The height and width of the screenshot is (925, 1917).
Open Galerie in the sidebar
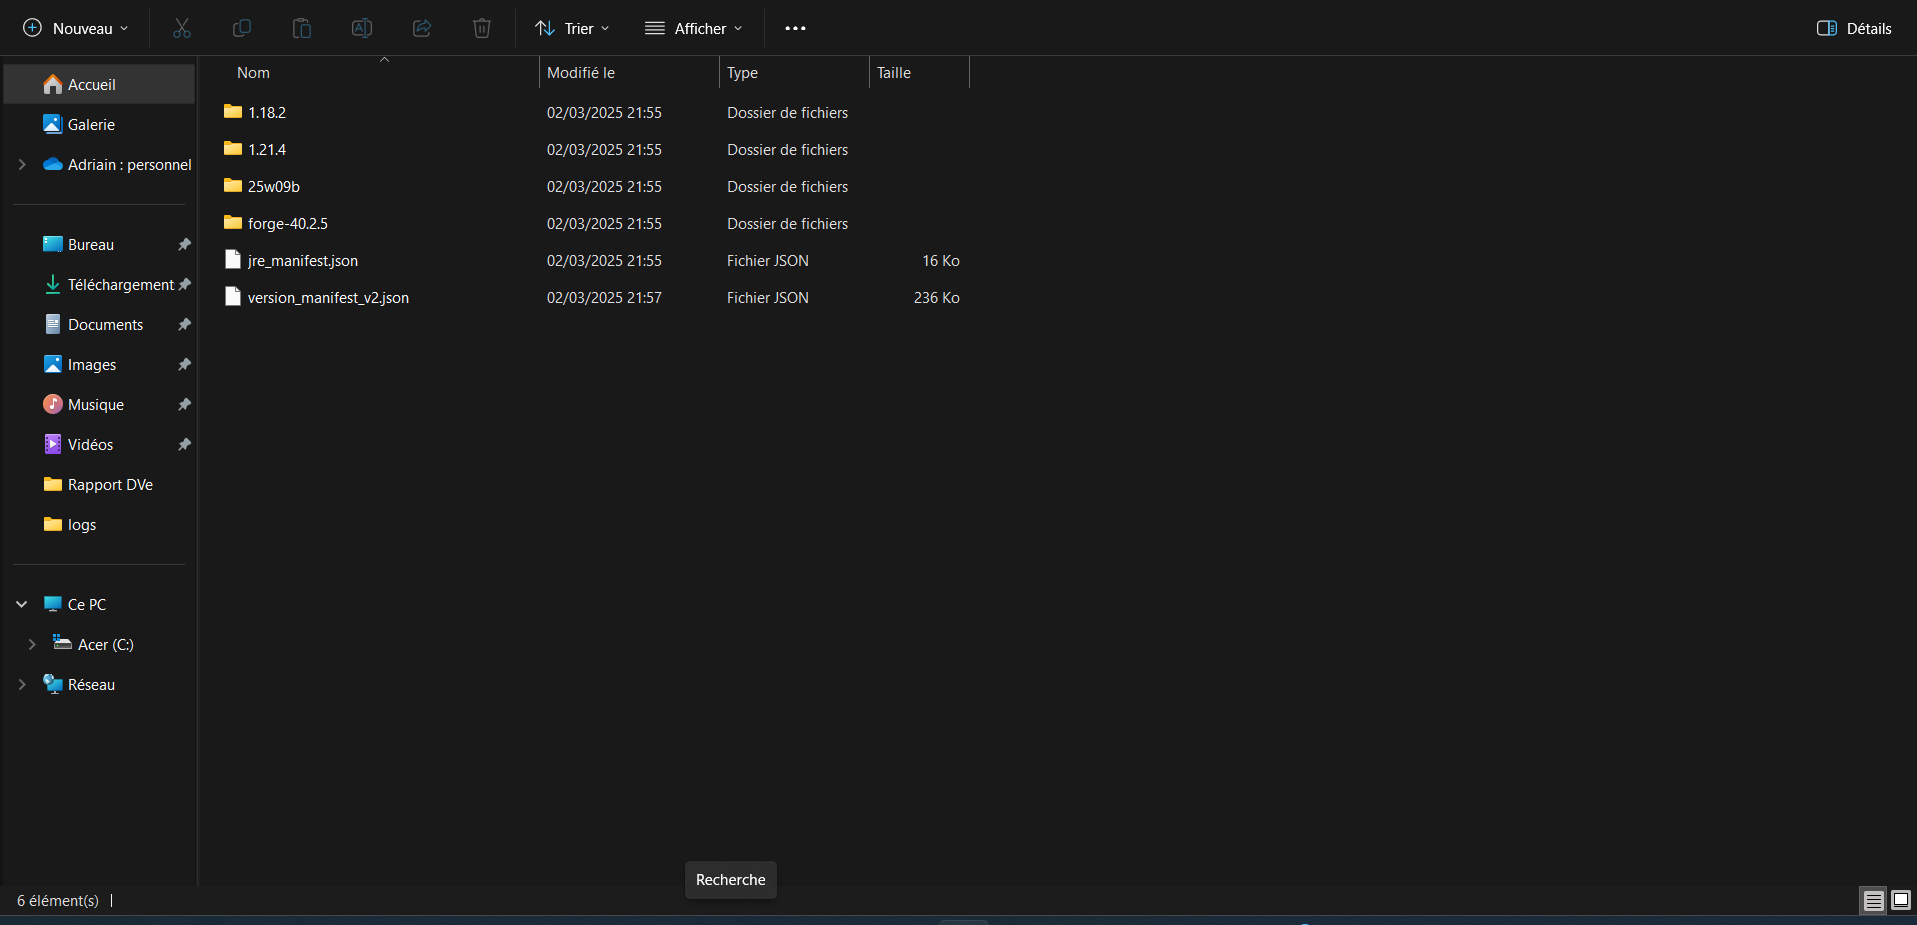[x=100, y=124]
